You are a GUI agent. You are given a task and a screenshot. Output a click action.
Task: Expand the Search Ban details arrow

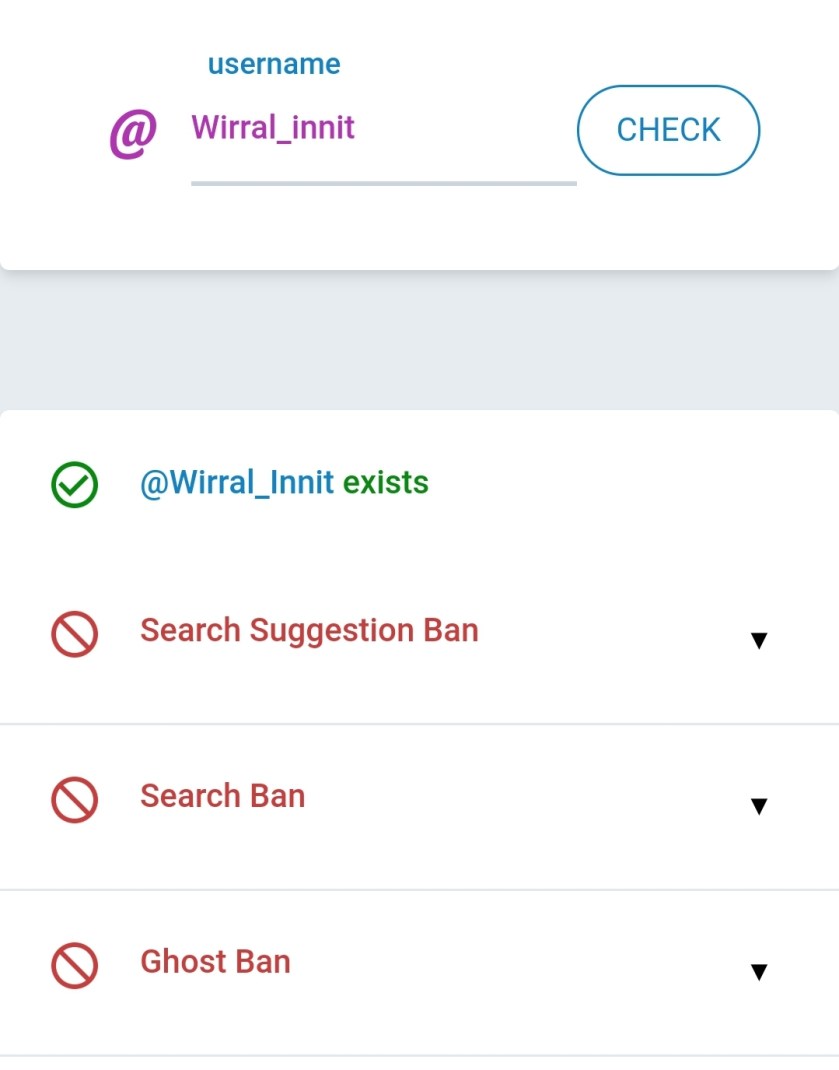[758, 806]
